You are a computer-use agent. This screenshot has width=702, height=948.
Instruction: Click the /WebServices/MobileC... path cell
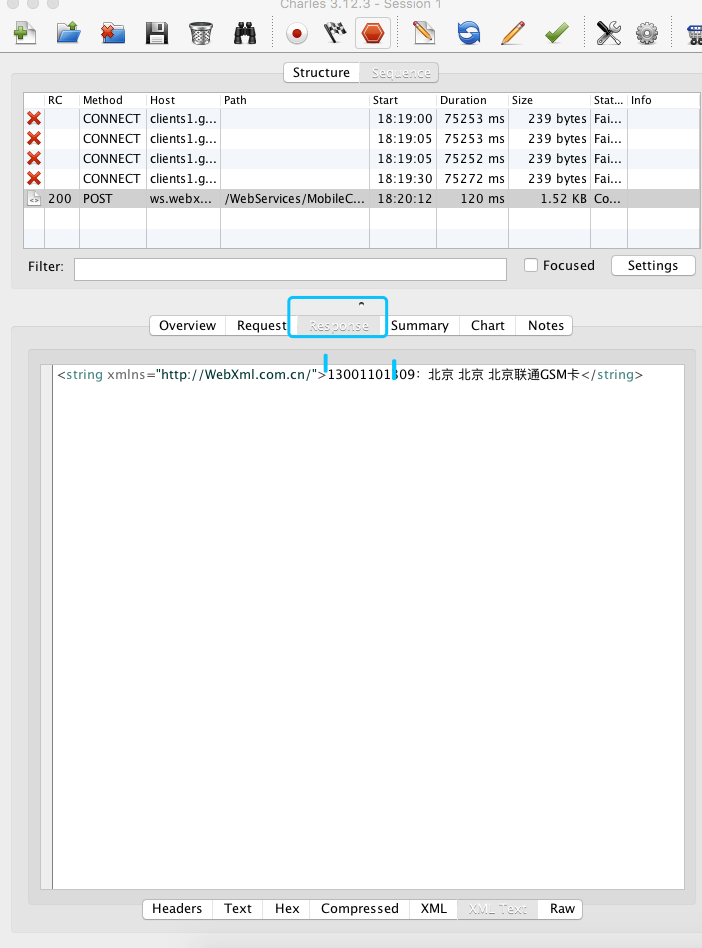(294, 198)
